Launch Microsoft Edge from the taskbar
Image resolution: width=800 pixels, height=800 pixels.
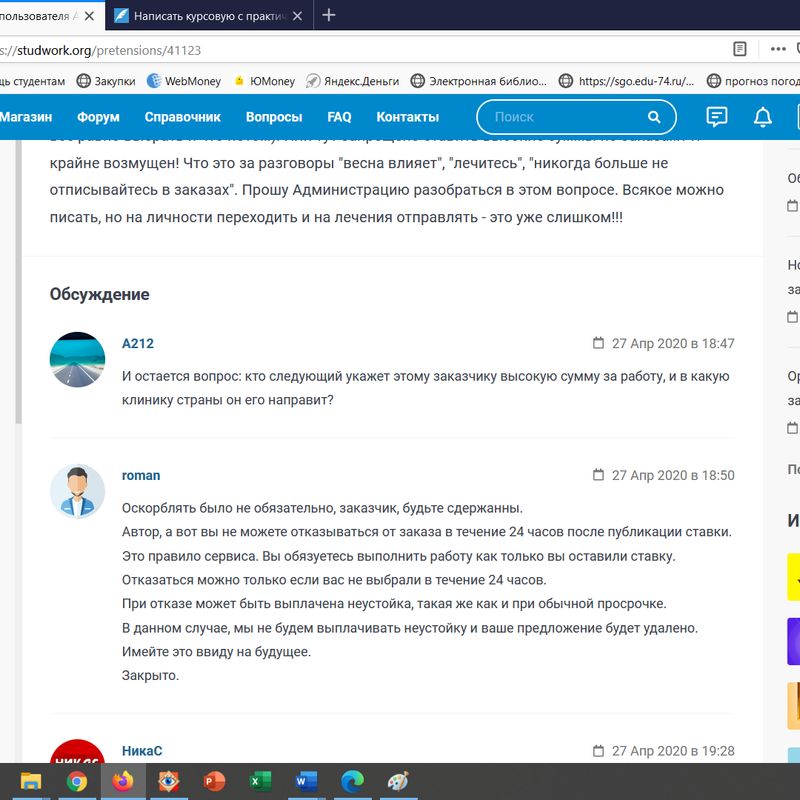tap(352, 781)
